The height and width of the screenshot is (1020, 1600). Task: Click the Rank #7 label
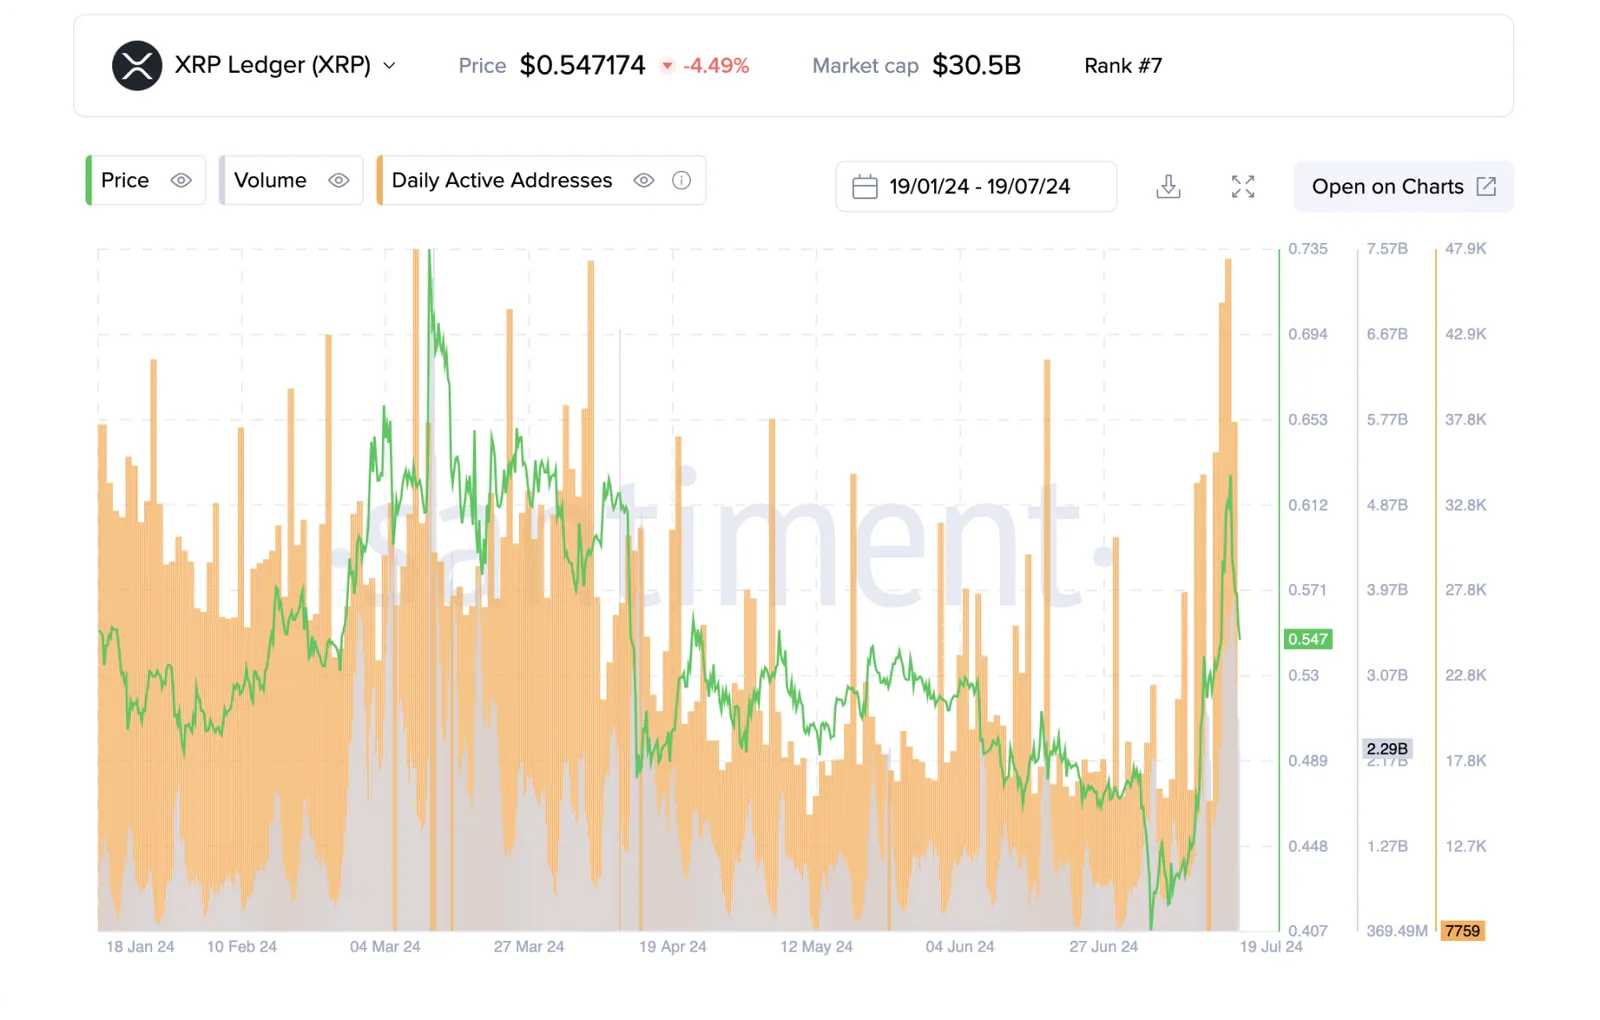[x=1123, y=66]
